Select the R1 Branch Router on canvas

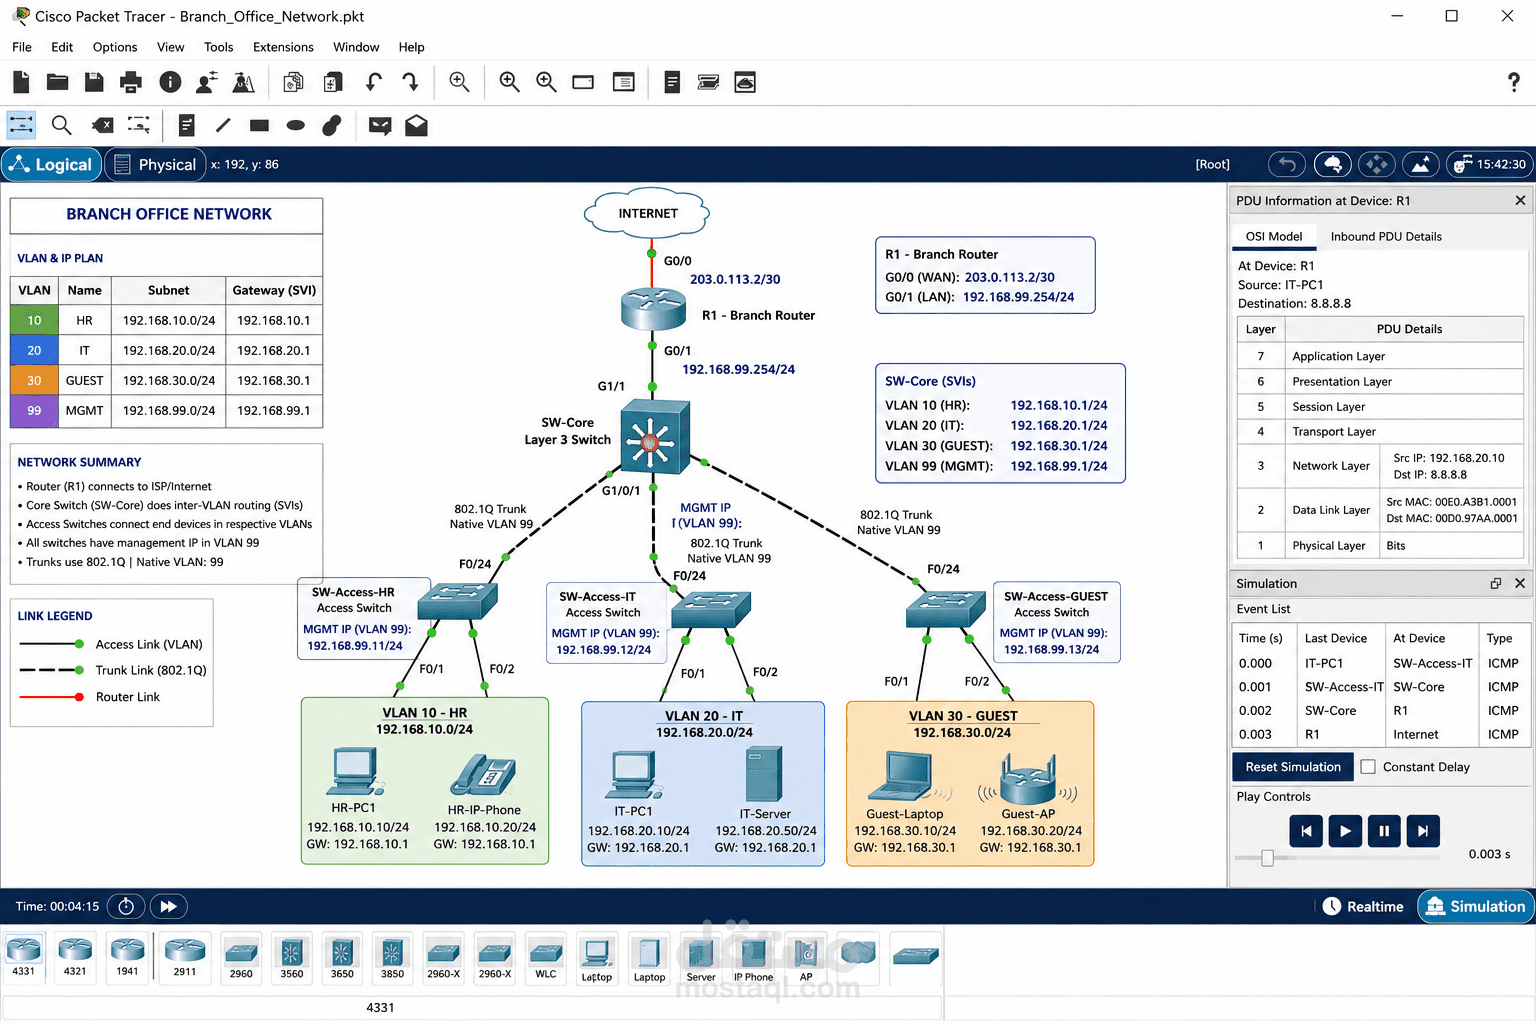(653, 309)
